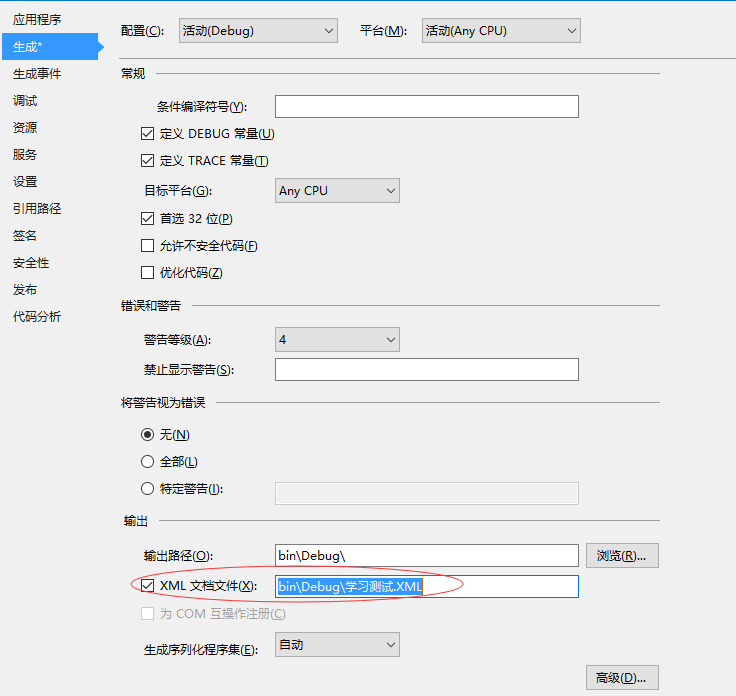Open the 调试 tab
The image size is (736, 696).
[x=25, y=101]
